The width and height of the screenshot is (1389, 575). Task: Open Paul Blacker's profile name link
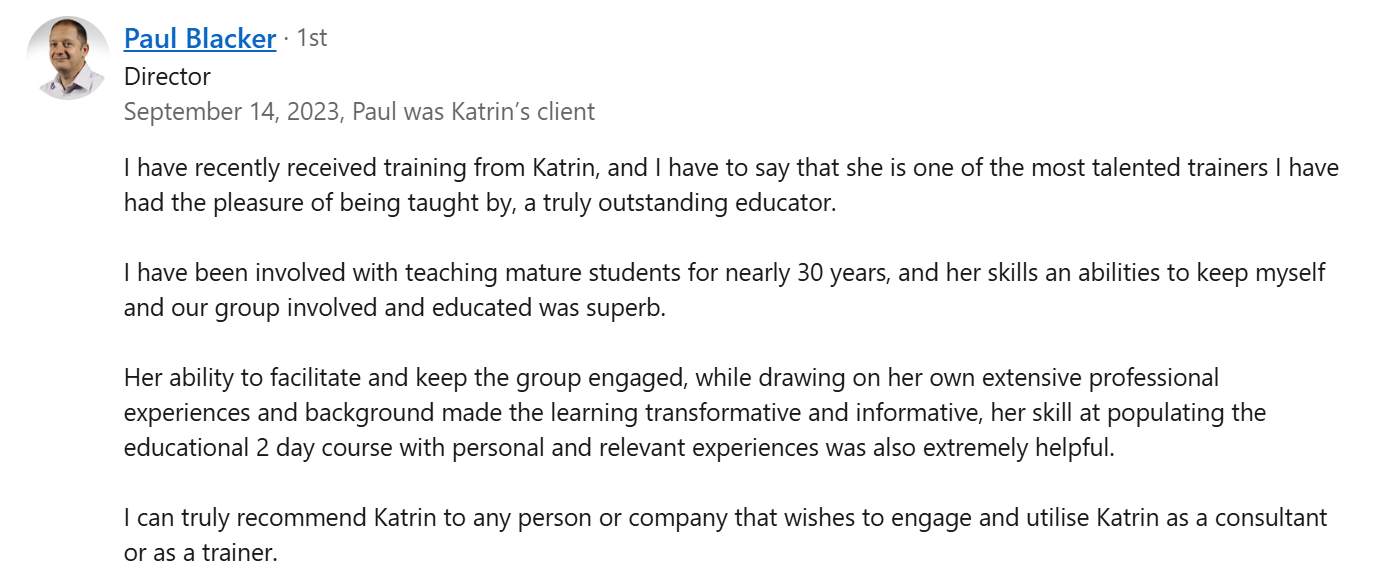click(x=199, y=39)
